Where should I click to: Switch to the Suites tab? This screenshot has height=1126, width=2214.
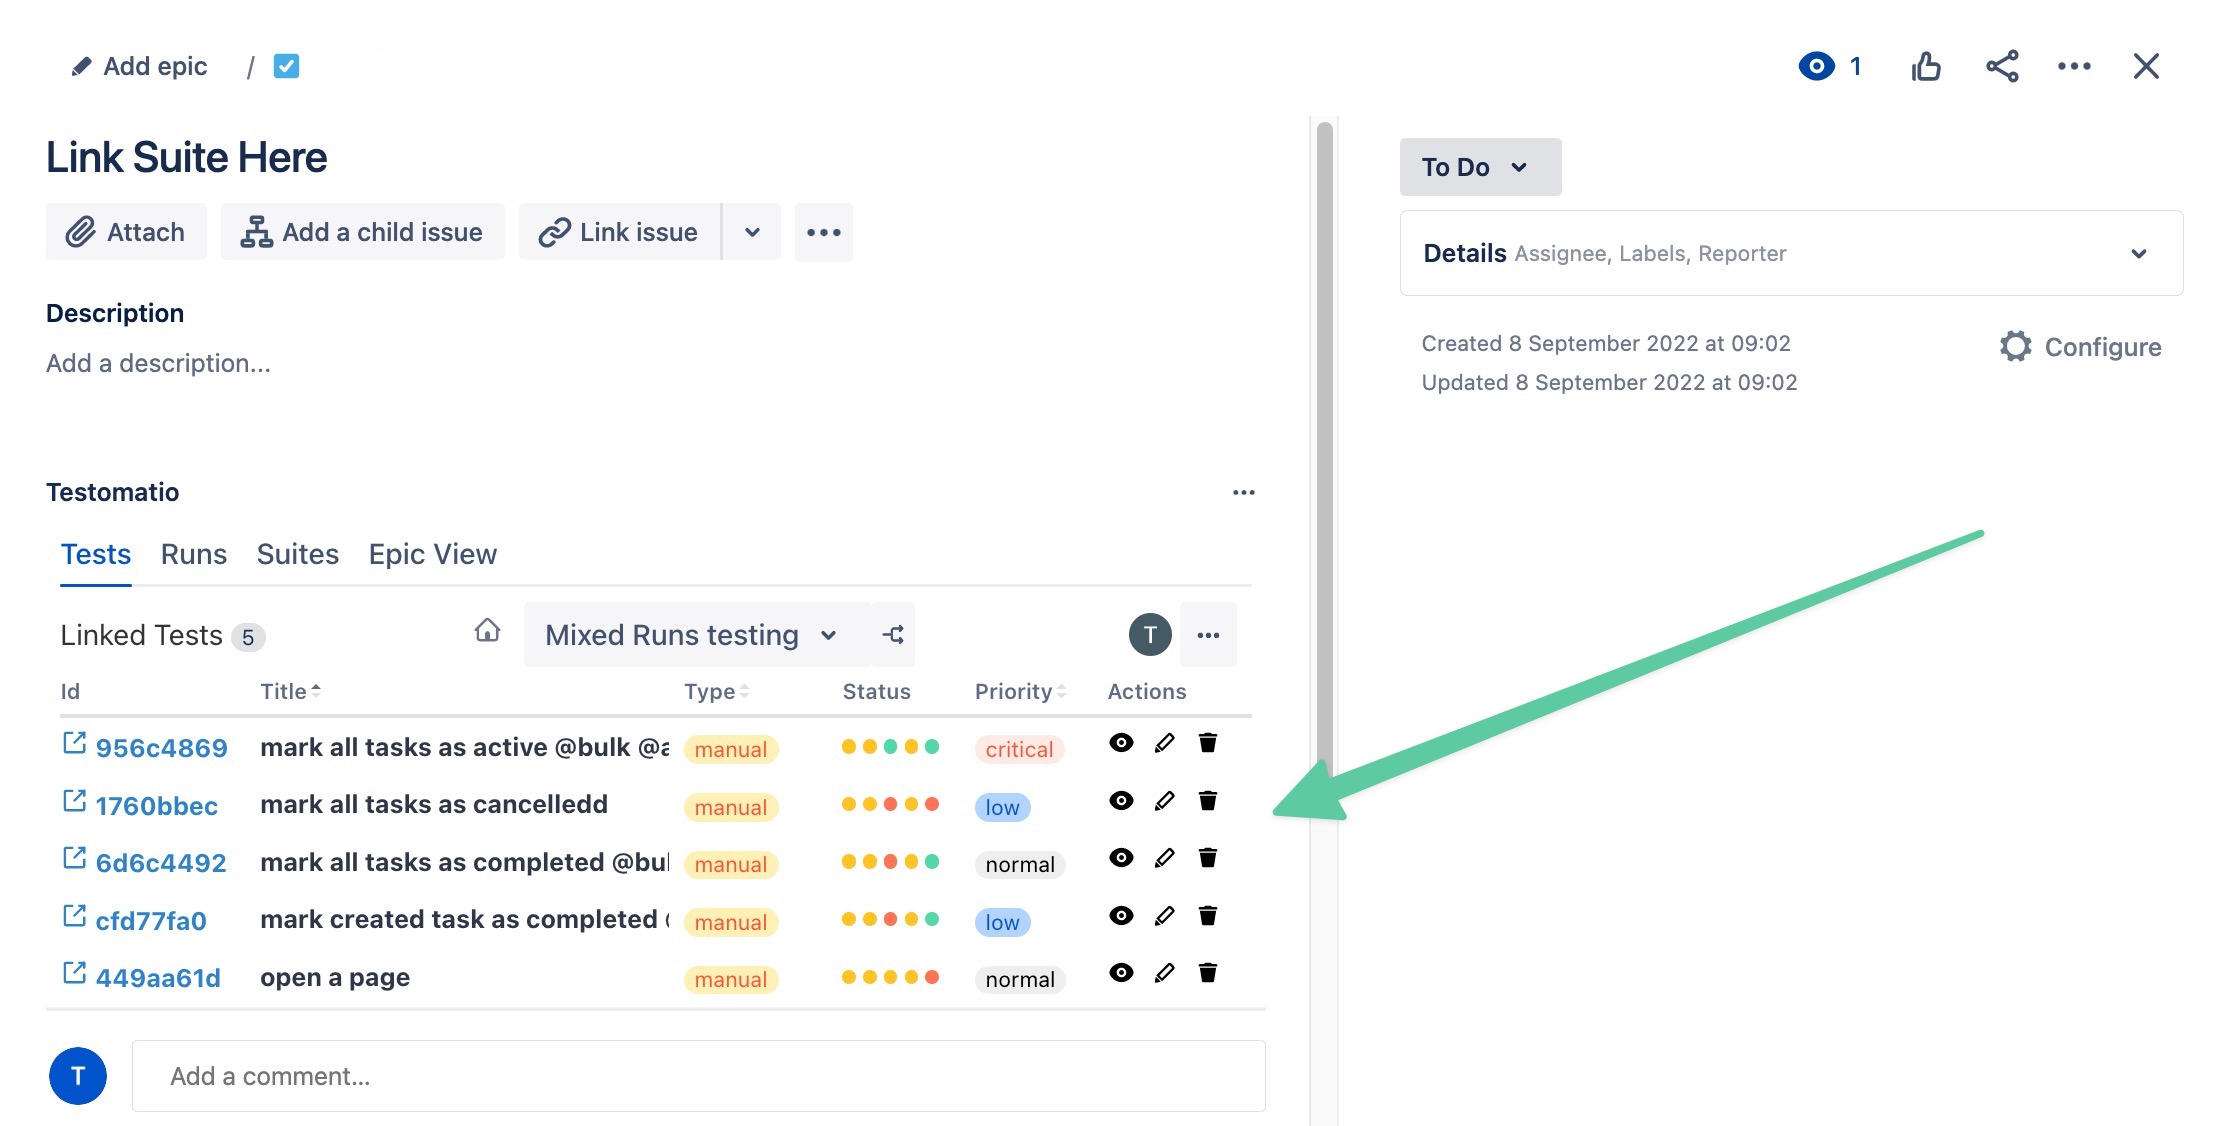pyautogui.click(x=299, y=552)
